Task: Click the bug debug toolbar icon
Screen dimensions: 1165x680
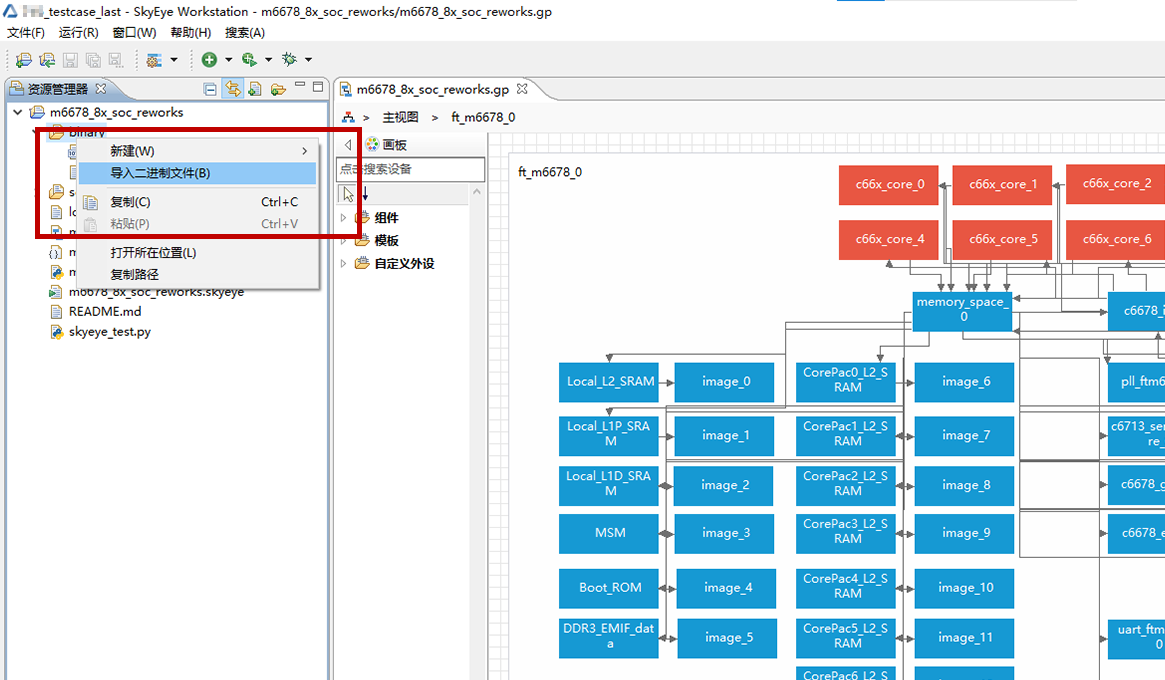Action: point(290,59)
